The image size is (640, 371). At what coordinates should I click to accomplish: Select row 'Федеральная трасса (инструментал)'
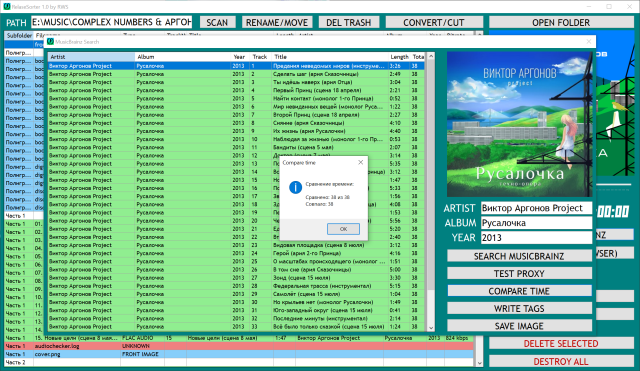(236, 286)
